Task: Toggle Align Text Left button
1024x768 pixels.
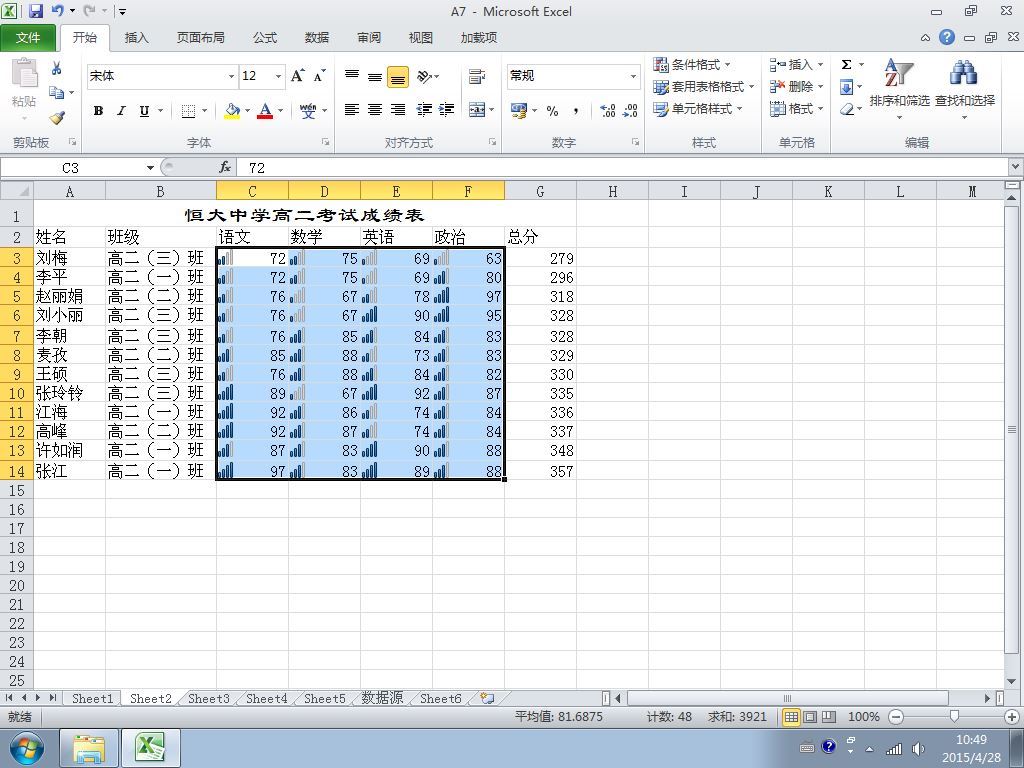Action: pyautogui.click(x=352, y=110)
